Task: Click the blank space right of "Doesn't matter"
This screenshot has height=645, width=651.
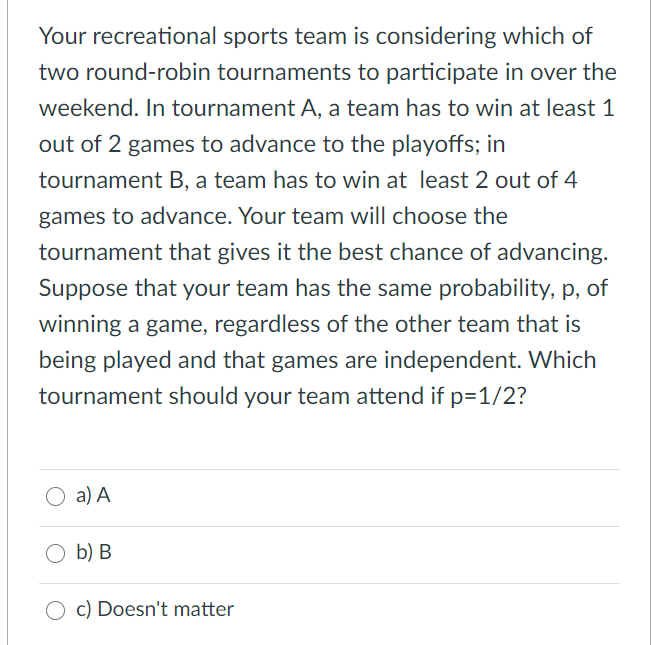Action: click(428, 612)
